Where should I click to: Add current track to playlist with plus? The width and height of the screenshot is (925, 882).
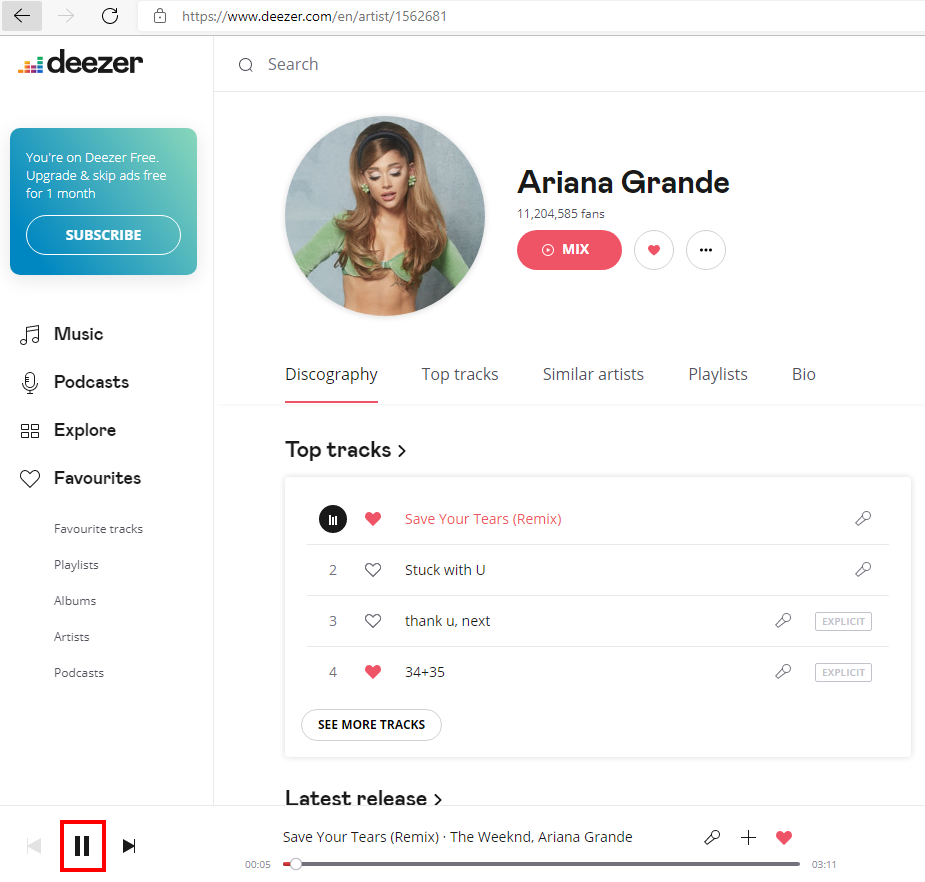[748, 837]
